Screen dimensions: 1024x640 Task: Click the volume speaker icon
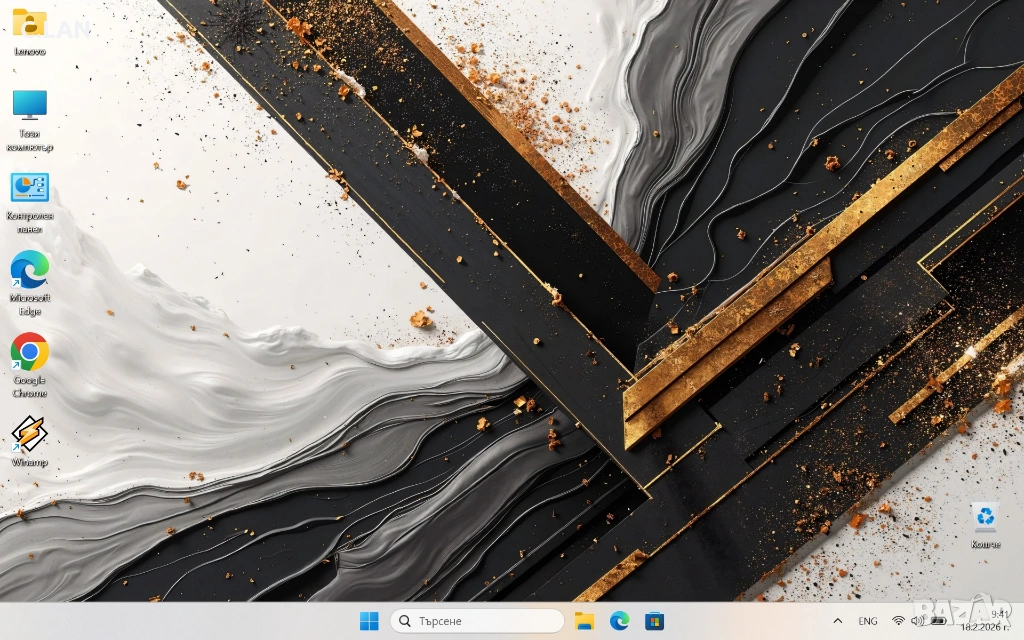pyautogui.click(x=917, y=621)
